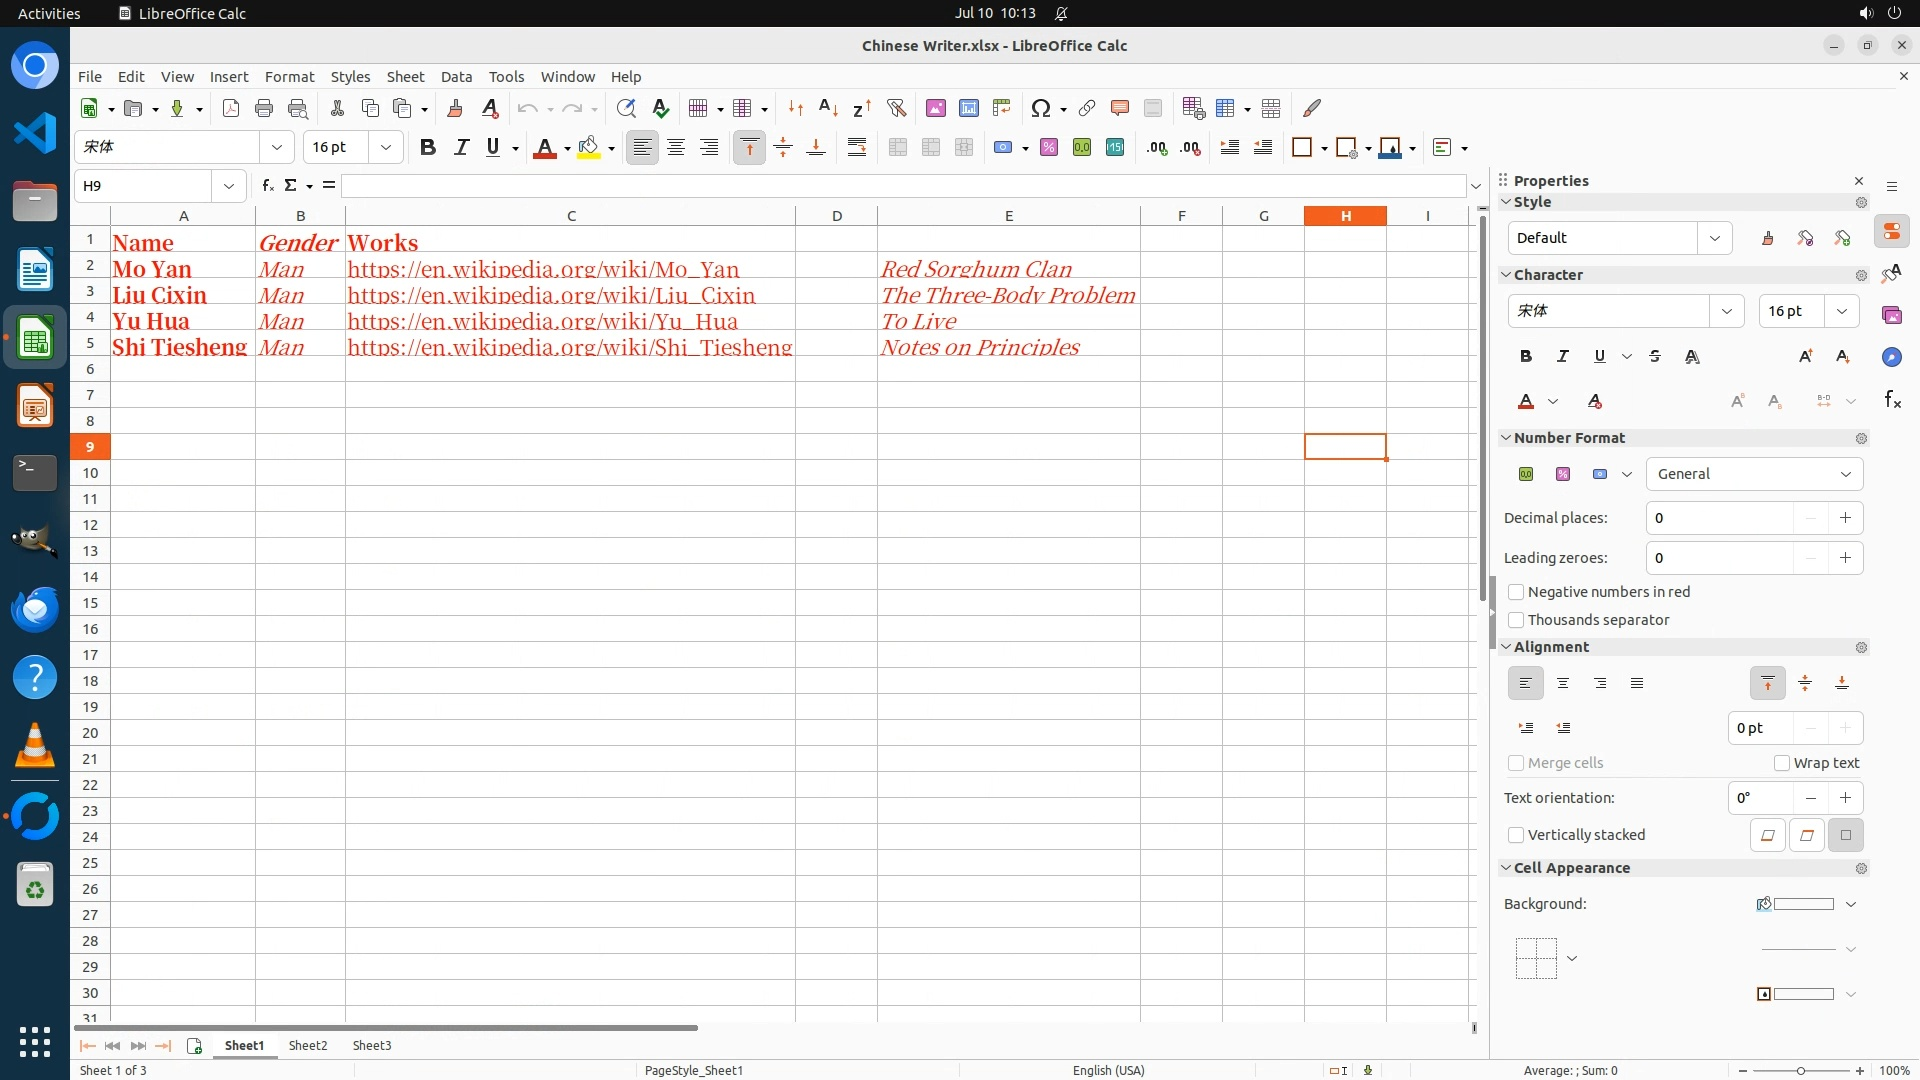This screenshot has width=1920, height=1080.
Task: Open the font size 16 pt dropdown in toolbar
Action: [x=385, y=147]
